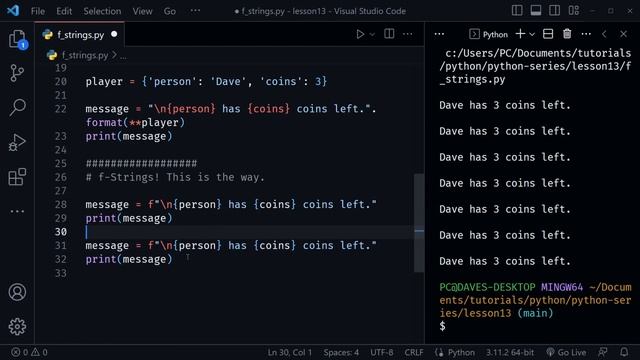Open the Run and Debug view

[x=17, y=142]
